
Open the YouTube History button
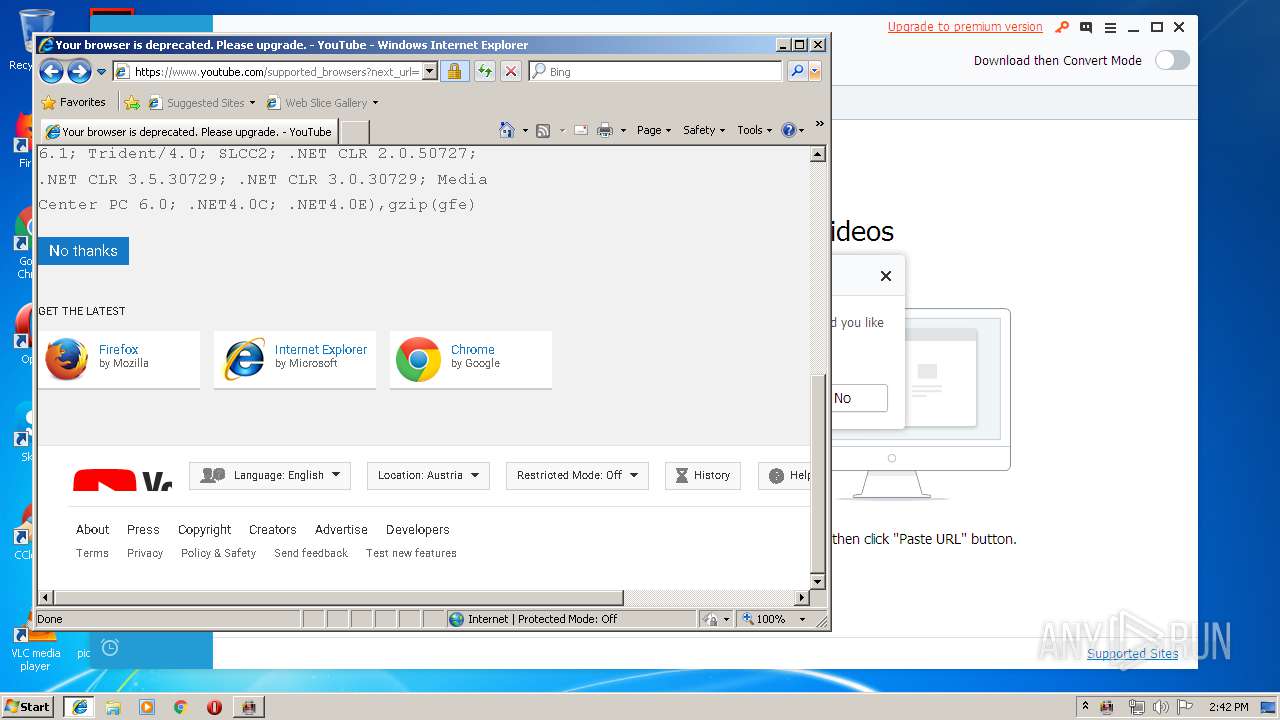pos(703,475)
